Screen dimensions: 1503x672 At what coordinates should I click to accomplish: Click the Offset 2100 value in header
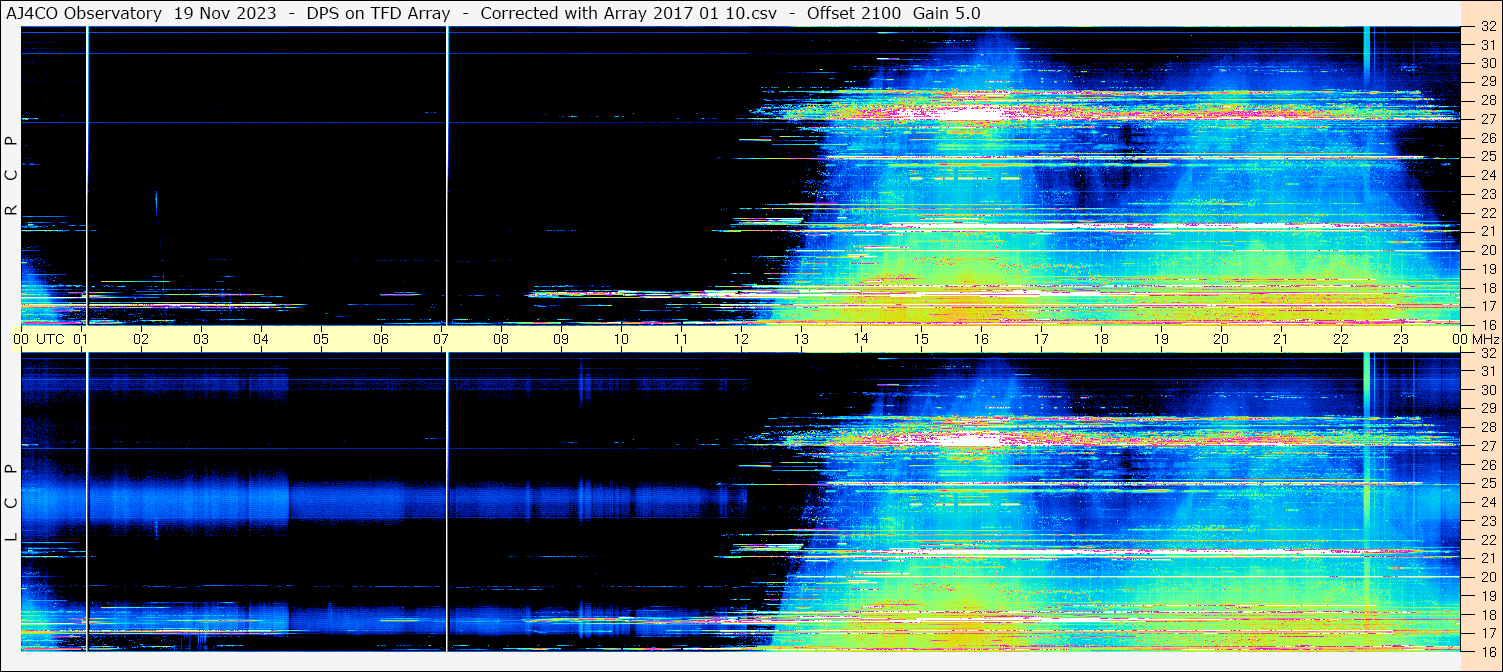pyautogui.click(x=852, y=13)
